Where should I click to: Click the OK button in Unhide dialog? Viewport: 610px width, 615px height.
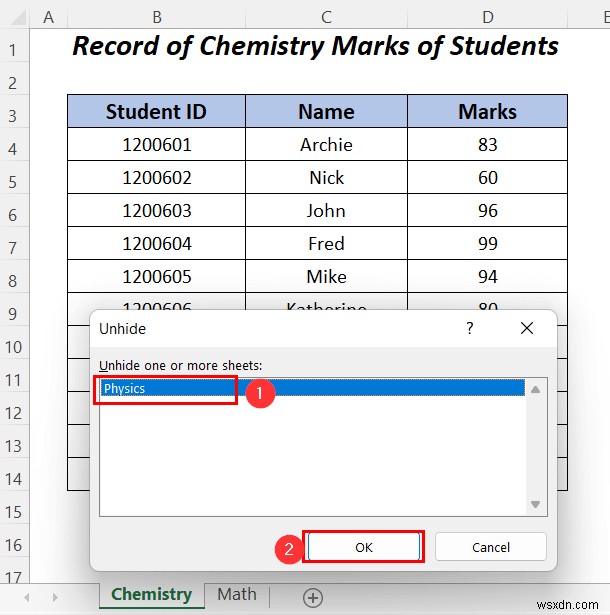pos(364,547)
